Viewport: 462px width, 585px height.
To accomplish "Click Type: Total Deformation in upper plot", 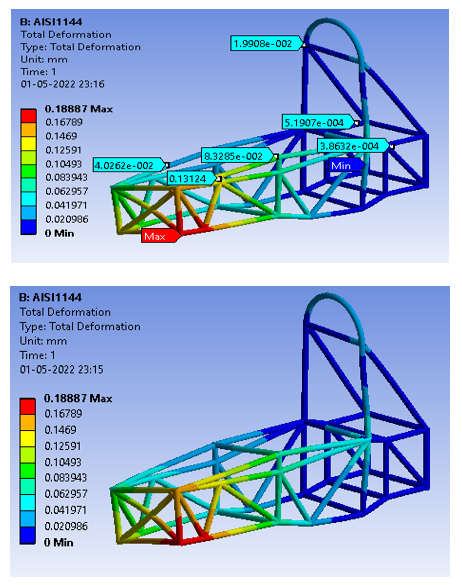I will click(x=81, y=47).
